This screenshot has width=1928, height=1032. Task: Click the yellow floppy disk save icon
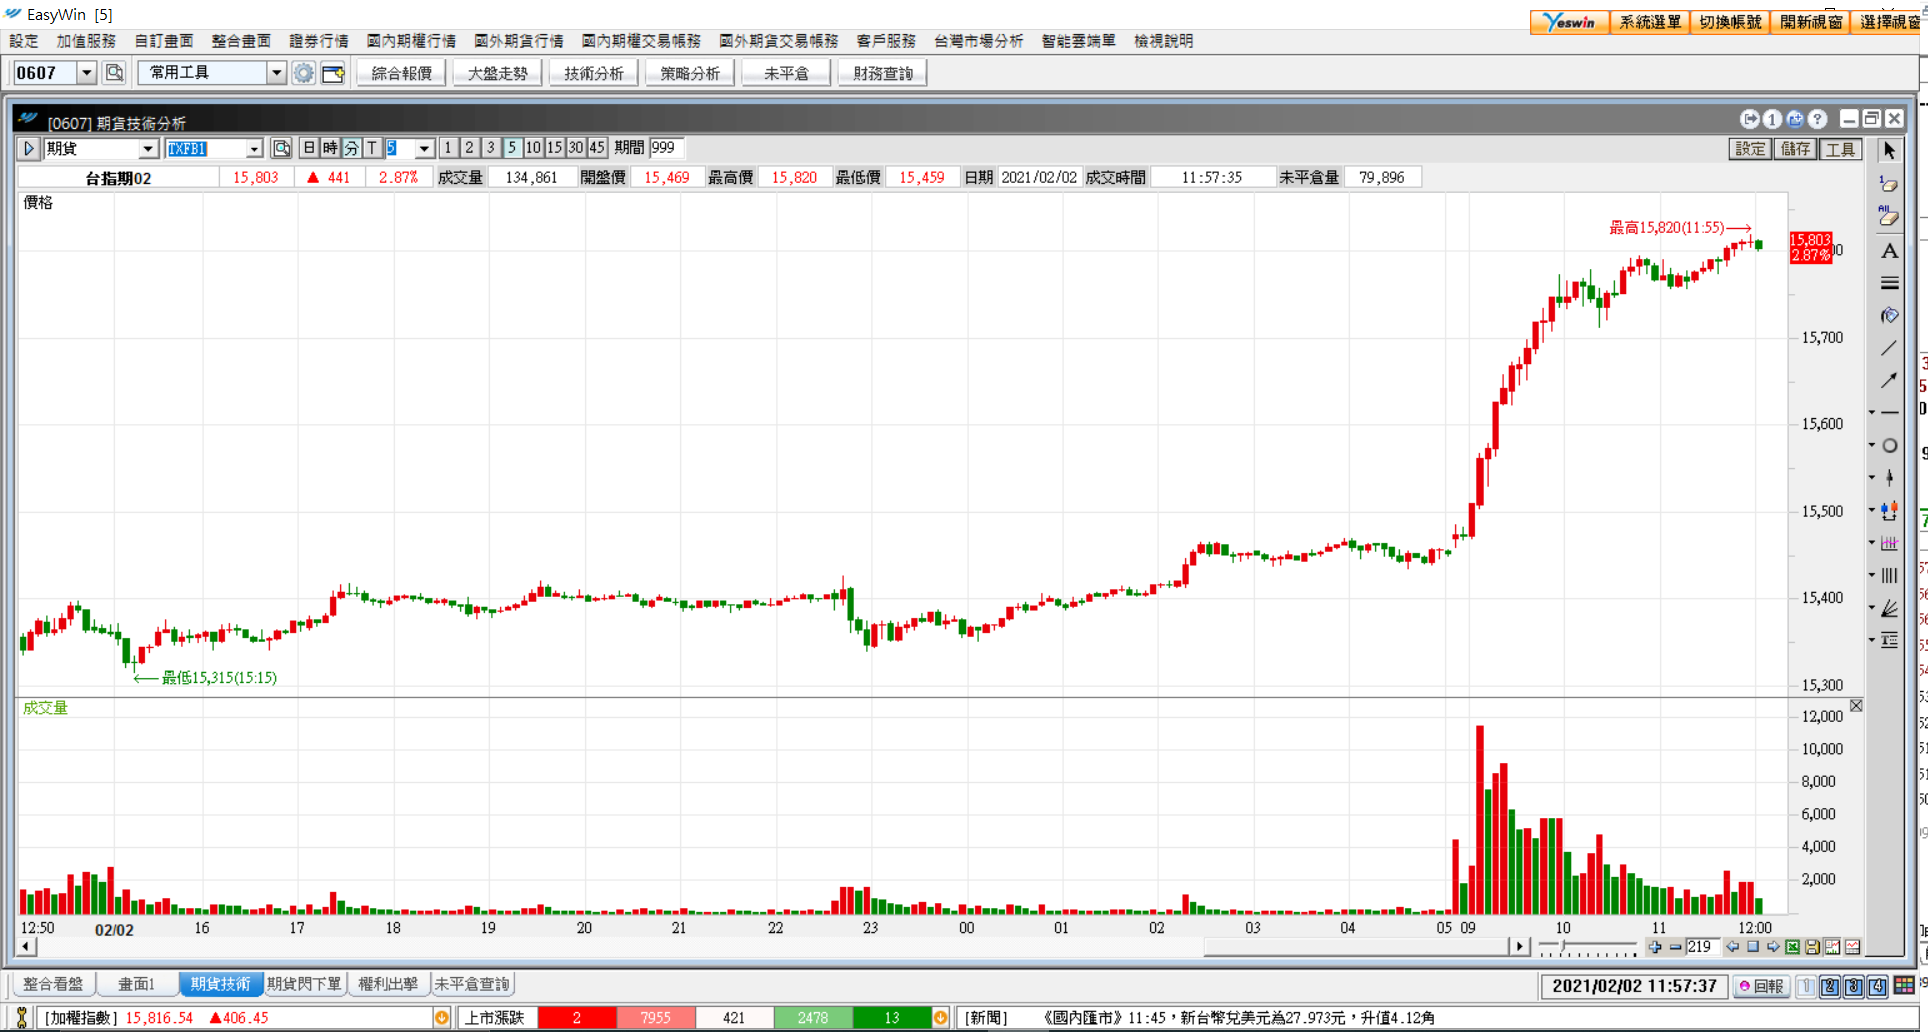tap(1812, 947)
